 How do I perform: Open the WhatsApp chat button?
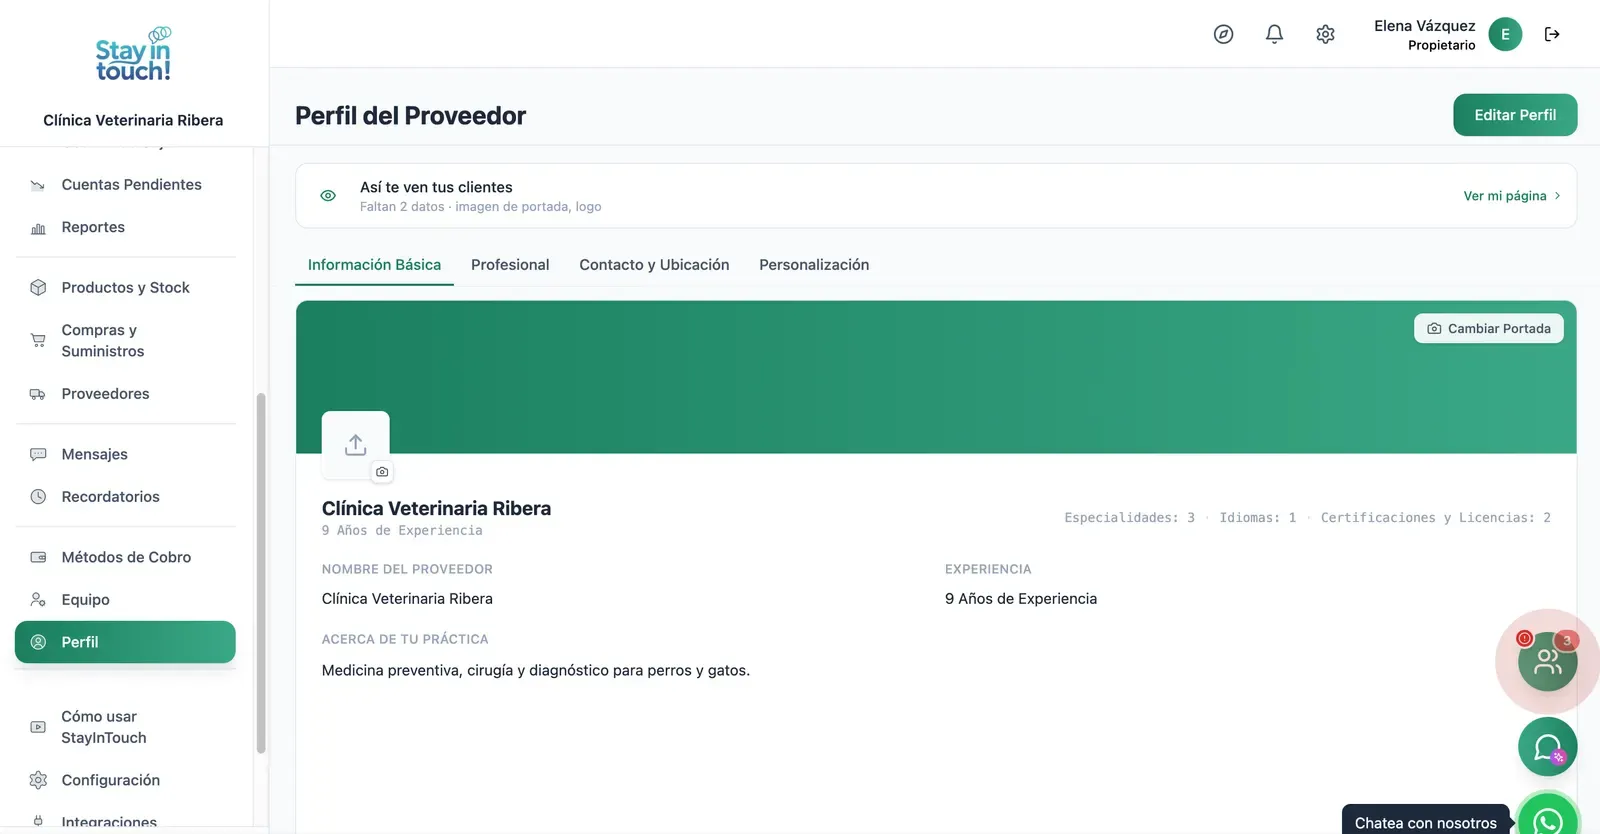click(1548, 820)
